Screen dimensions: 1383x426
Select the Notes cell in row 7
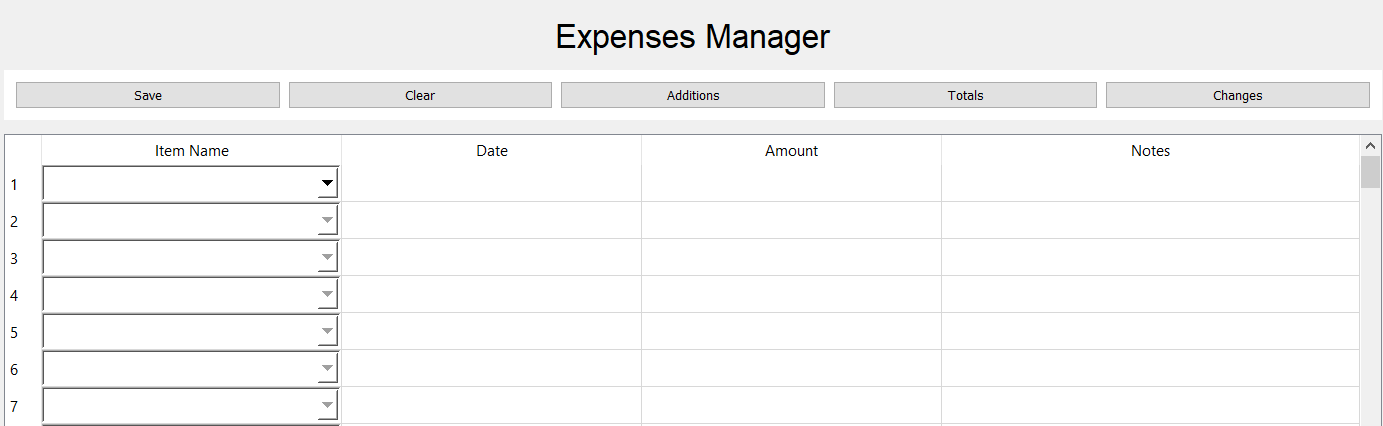pos(1150,406)
